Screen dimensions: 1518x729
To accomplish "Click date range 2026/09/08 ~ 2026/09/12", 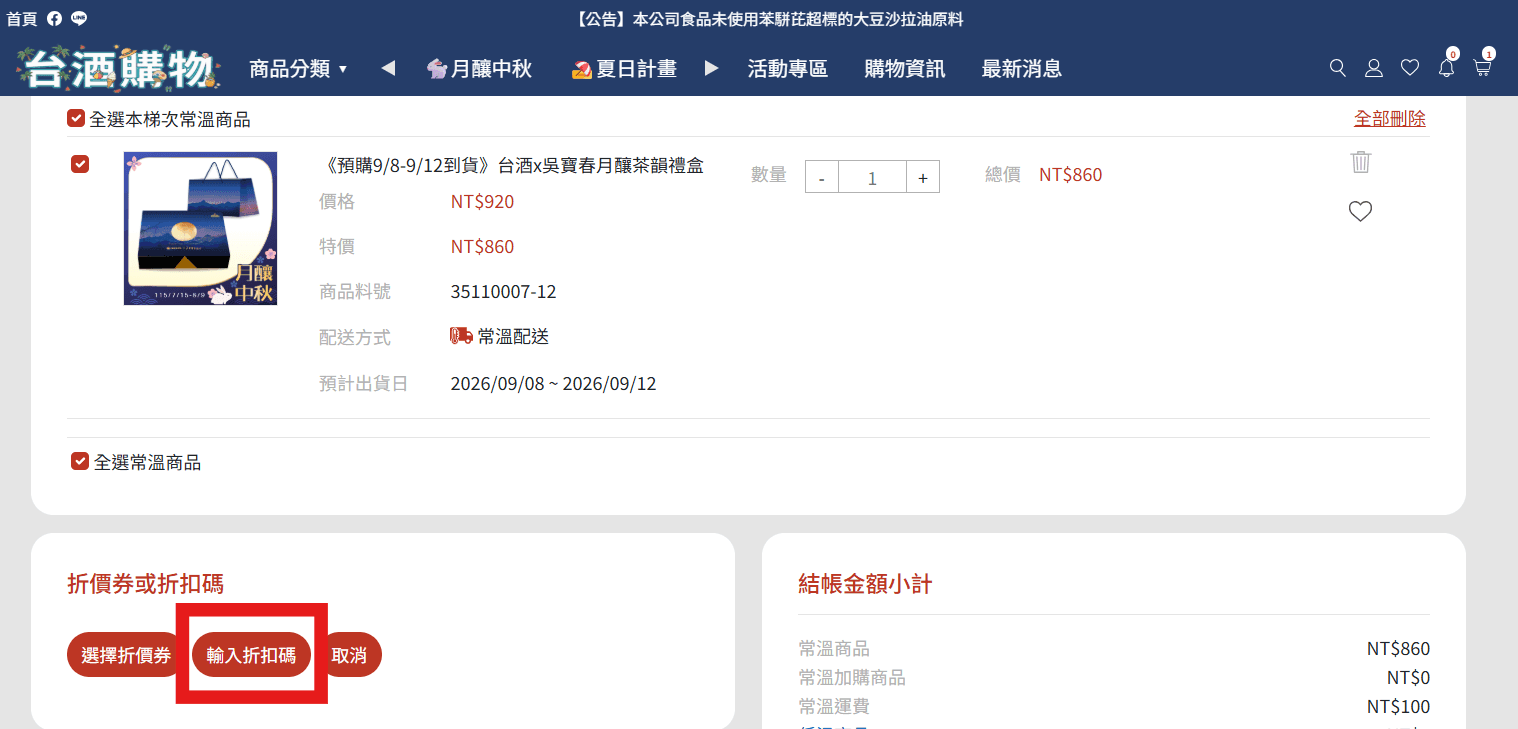I will click(x=554, y=384).
